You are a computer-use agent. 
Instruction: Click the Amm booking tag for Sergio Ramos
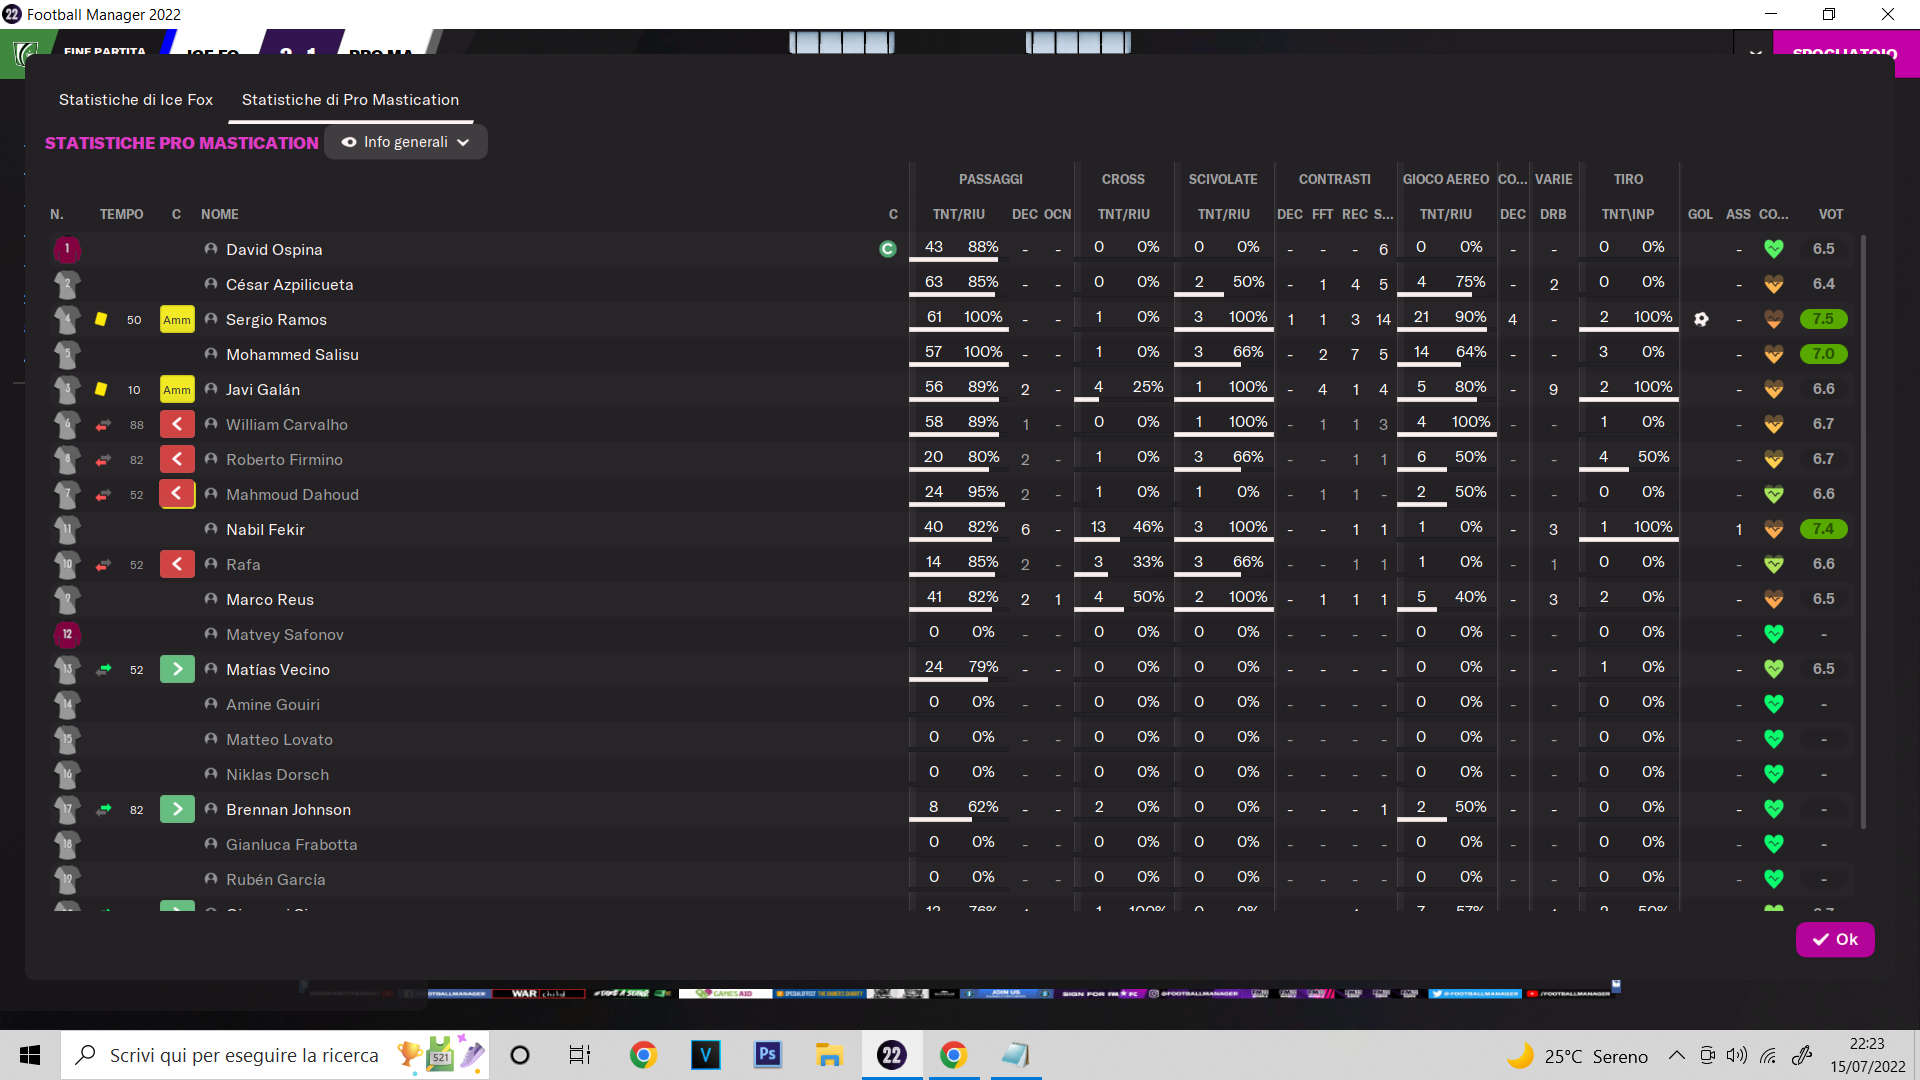click(x=177, y=320)
